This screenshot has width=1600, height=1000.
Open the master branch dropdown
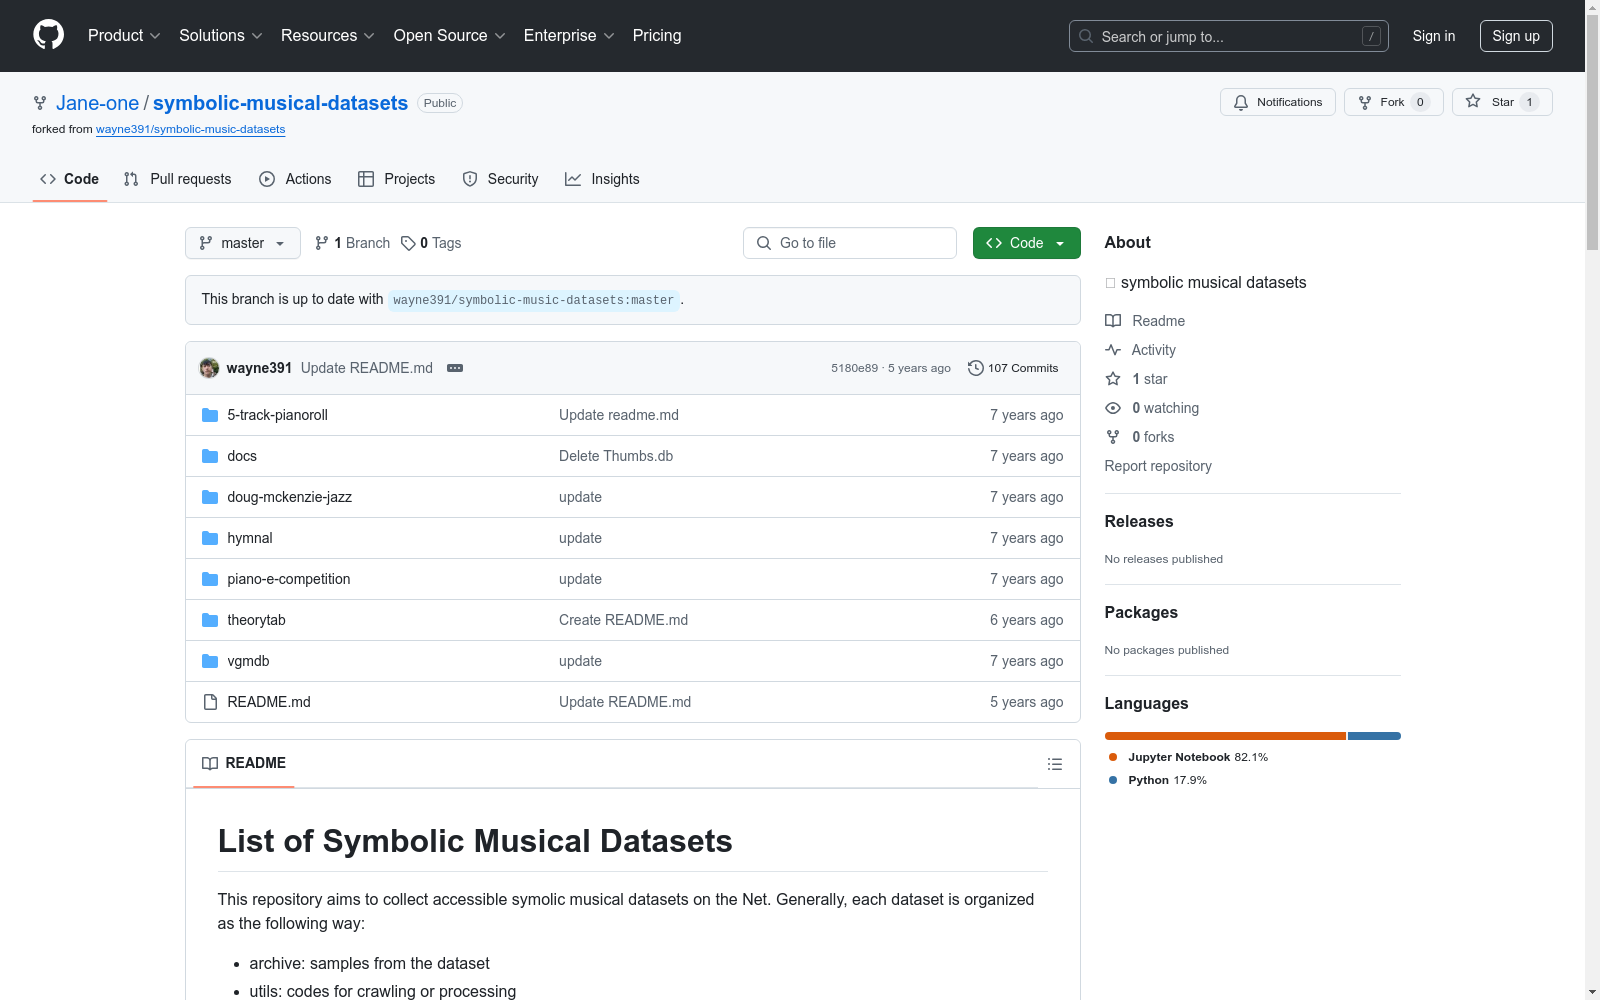[243, 243]
